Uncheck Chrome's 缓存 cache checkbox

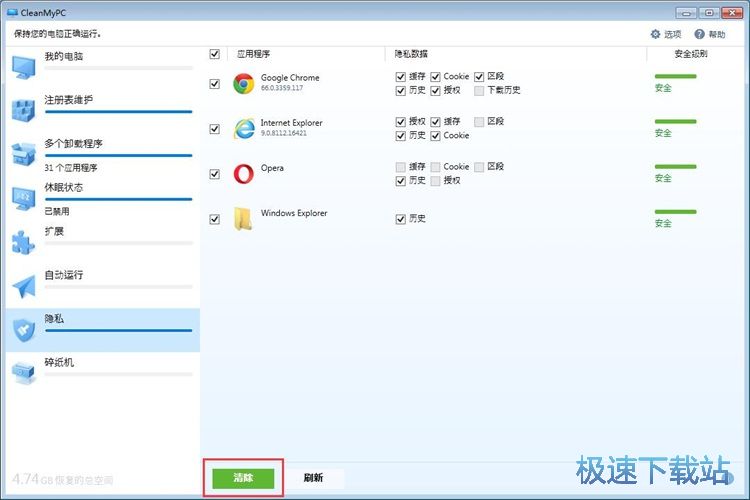point(401,77)
